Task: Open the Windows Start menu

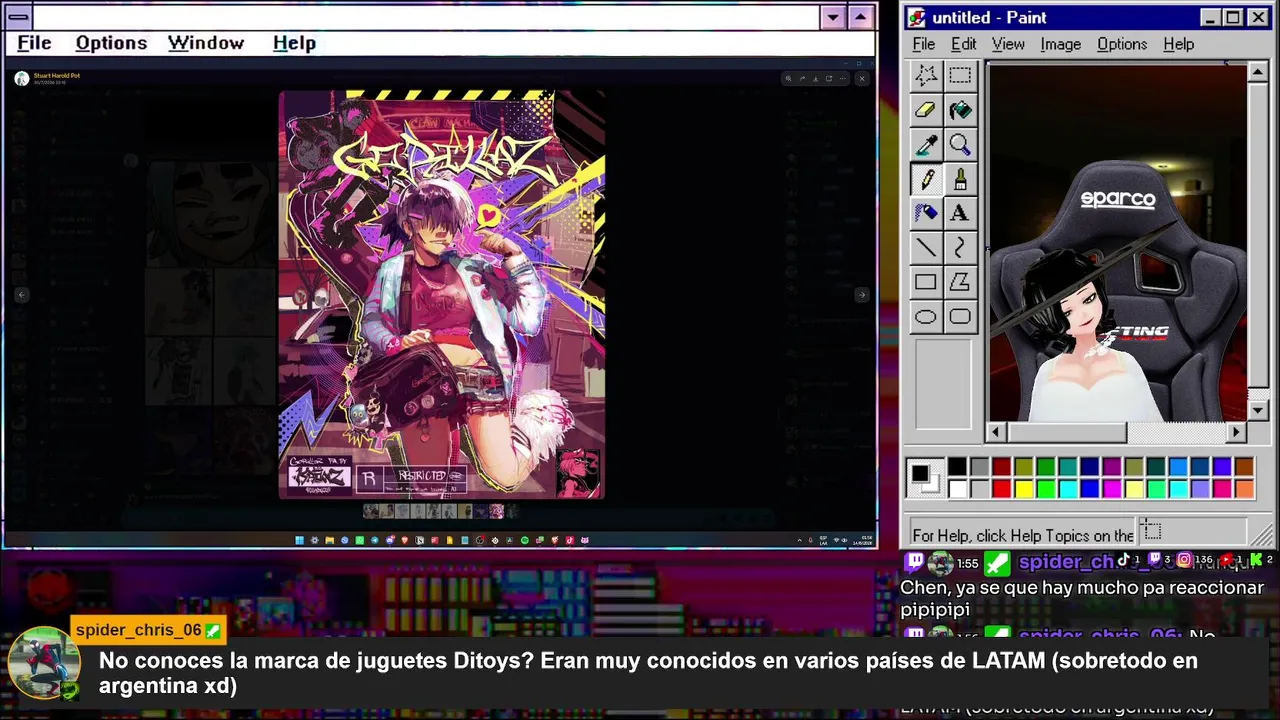Action: pos(299,540)
